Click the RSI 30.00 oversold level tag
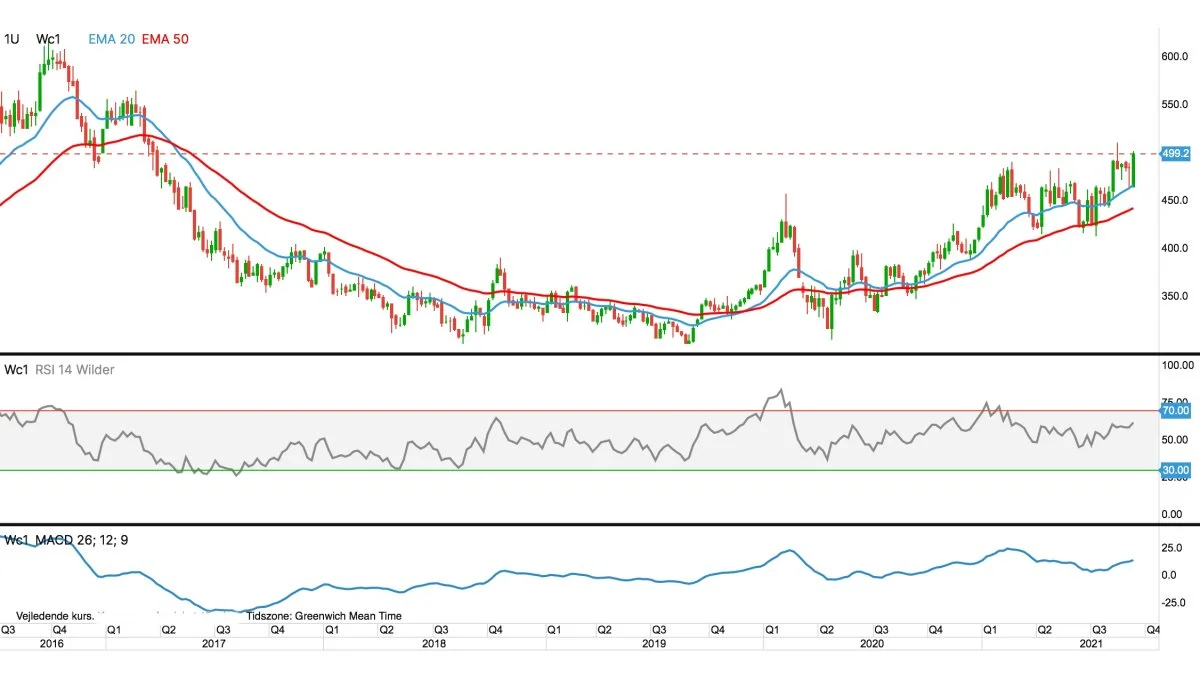Image resolution: width=1200 pixels, height=674 pixels. (x=1175, y=470)
